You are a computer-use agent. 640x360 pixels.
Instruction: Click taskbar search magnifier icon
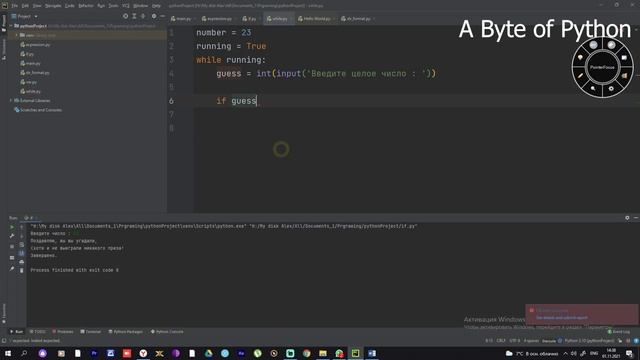(x=24, y=353)
